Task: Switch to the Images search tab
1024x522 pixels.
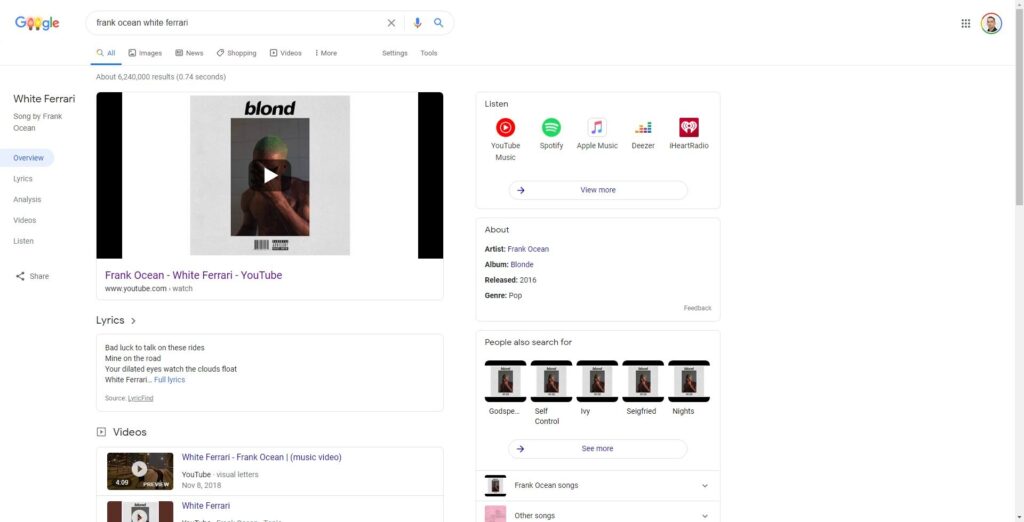Action: (x=145, y=53)
